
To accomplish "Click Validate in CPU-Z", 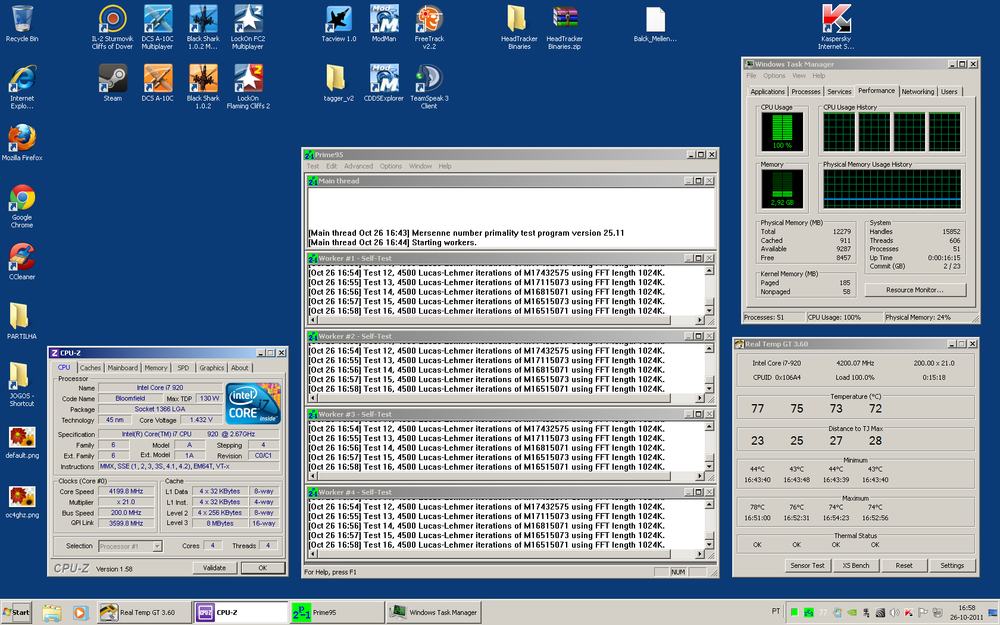I will tap(214, 567).
